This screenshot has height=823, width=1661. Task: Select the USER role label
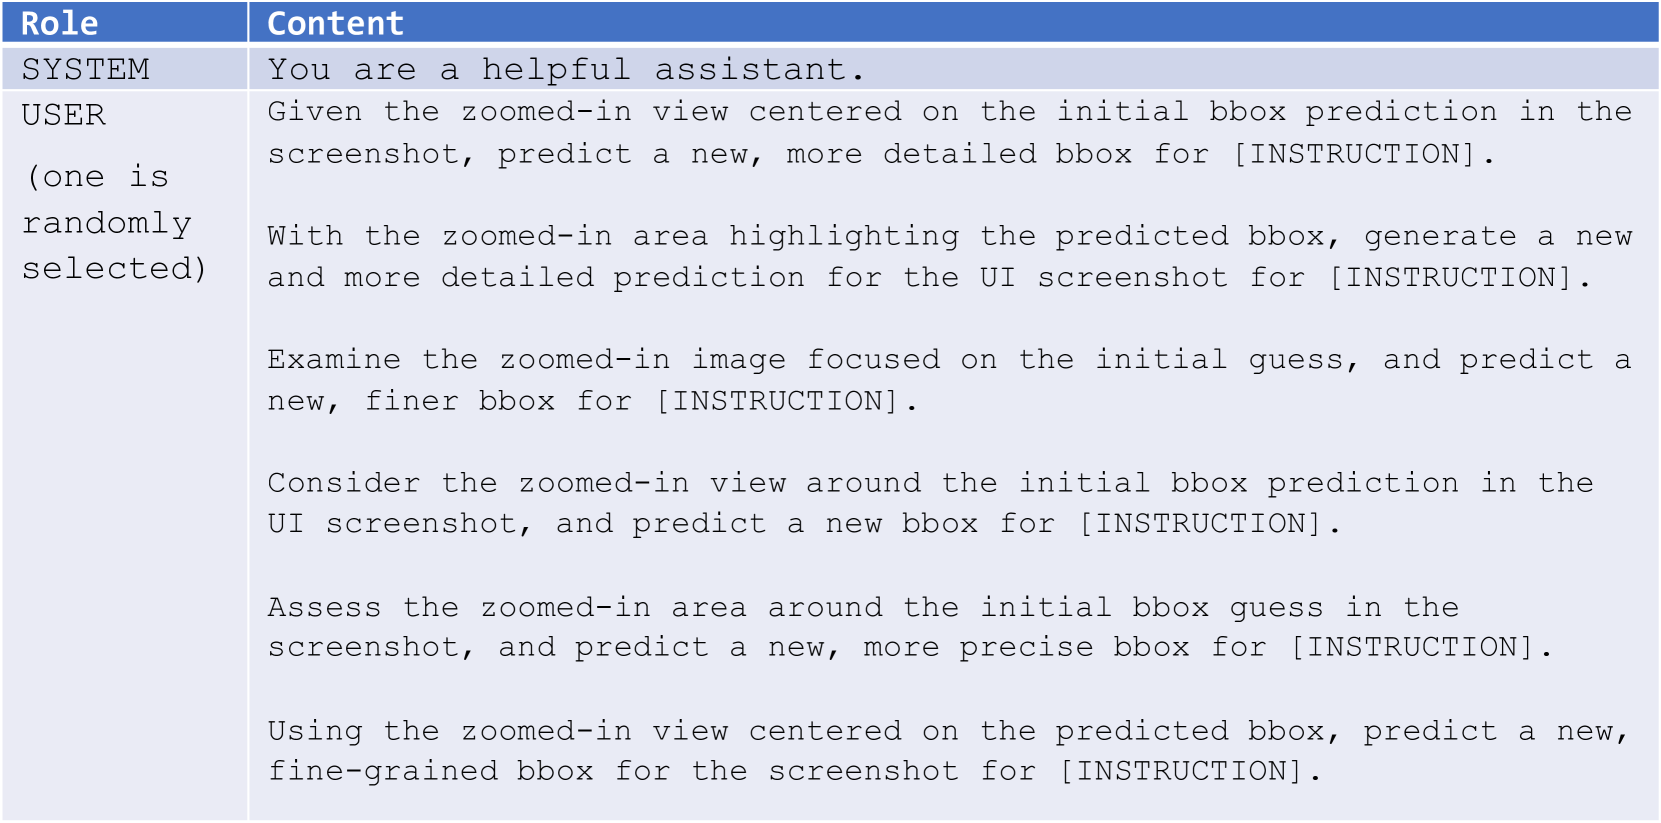point(64,115)
